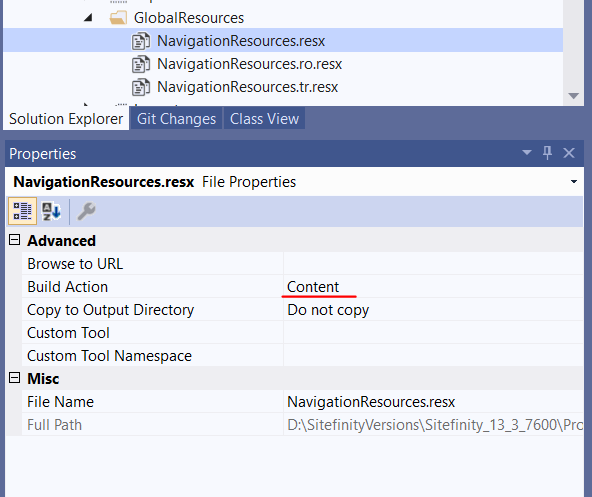Select the GlobalResources folder label
The height and width of the screenshot is (497, 592).
coord(189,18)
